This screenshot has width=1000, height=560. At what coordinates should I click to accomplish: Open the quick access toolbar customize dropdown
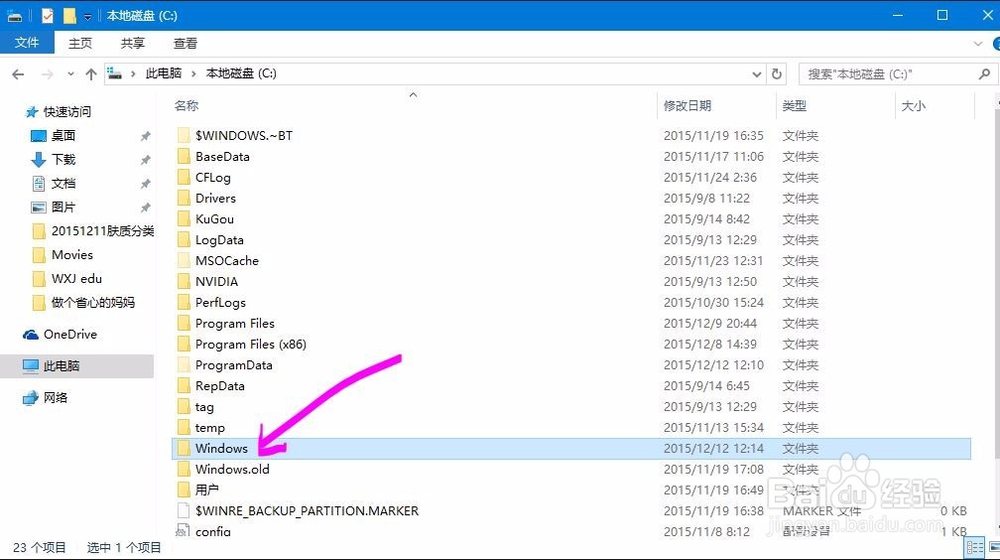(87, 16)
